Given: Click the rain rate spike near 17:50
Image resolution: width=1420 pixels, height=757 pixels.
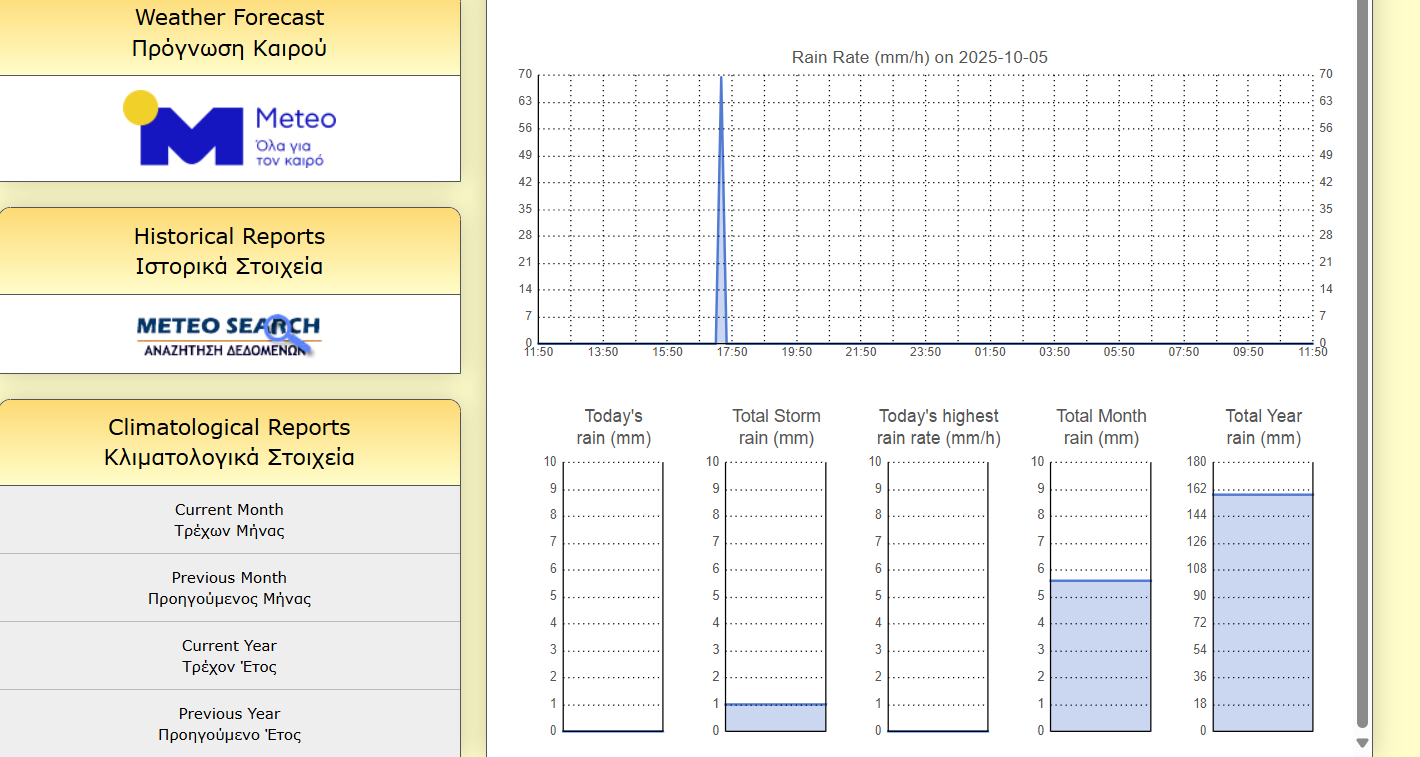Looking at the screenshot, I should click(x=721, y=210).
